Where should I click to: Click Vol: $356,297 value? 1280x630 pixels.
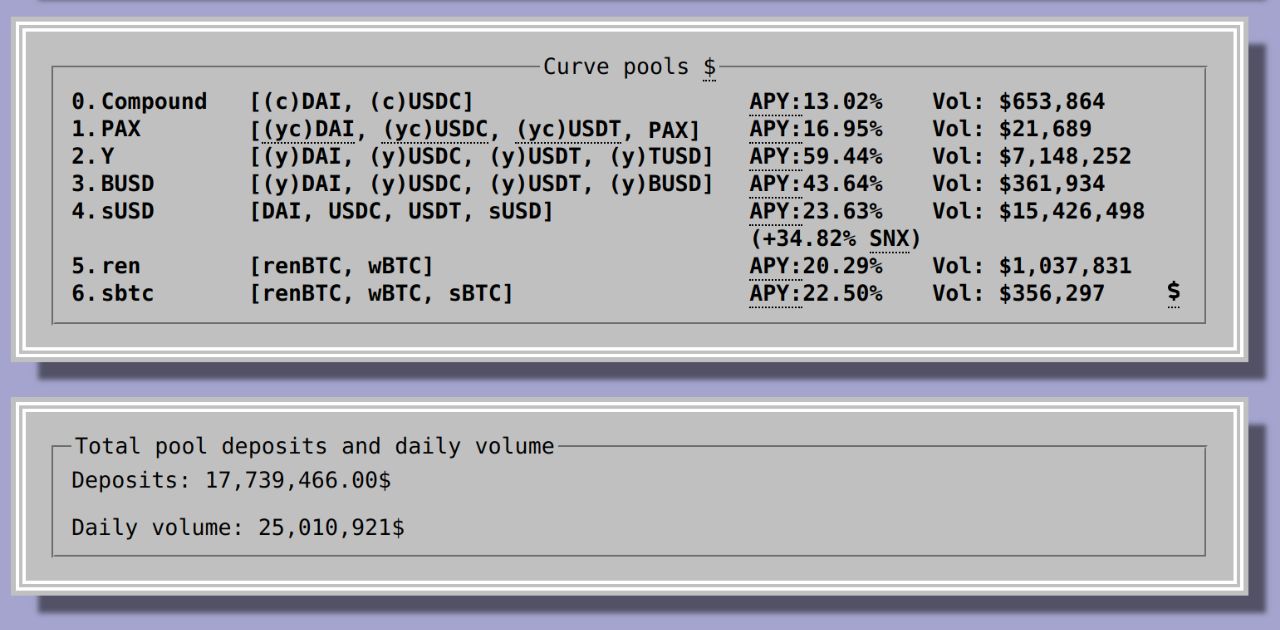1019,293
